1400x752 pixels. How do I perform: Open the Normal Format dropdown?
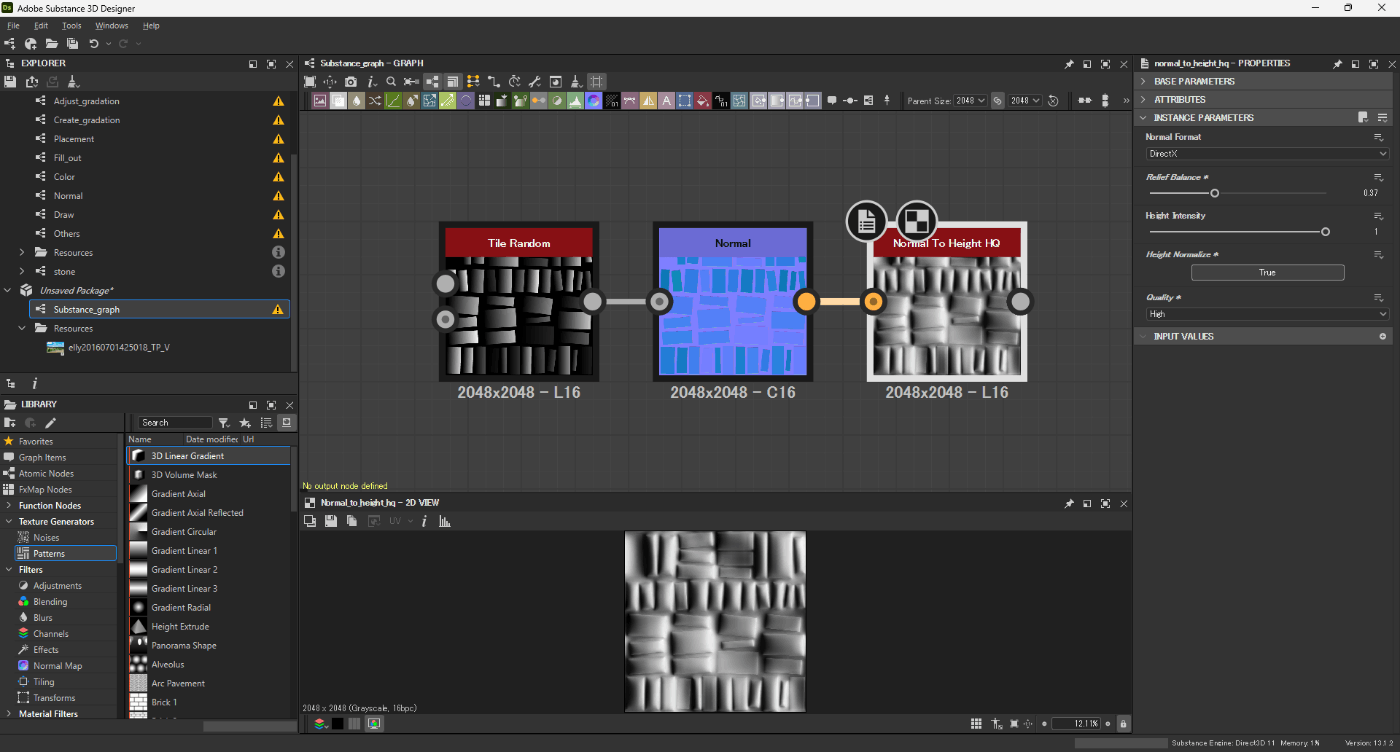[x=1267, y=154]
